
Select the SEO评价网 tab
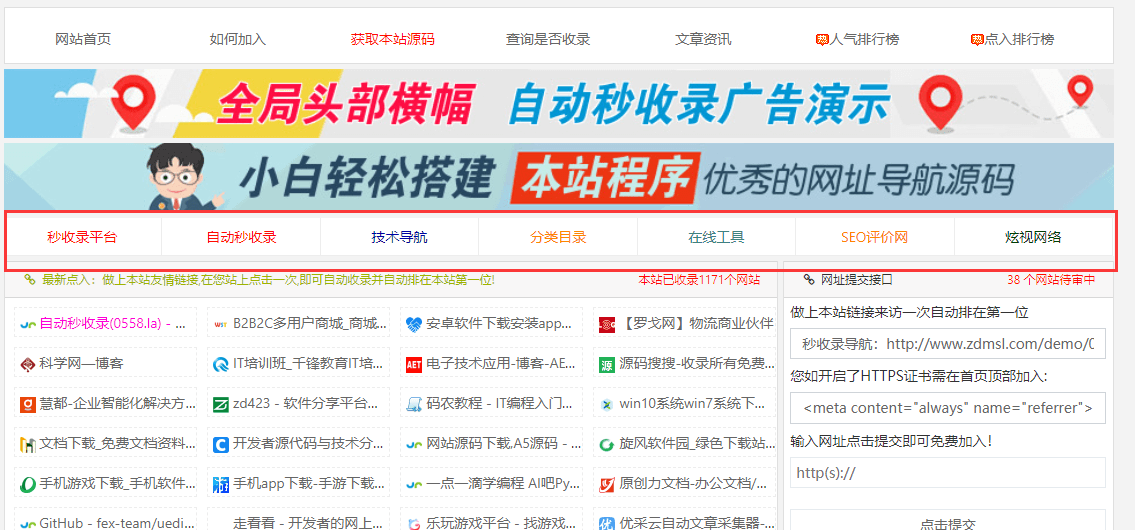pyautogui.click(x=874, y=238)
